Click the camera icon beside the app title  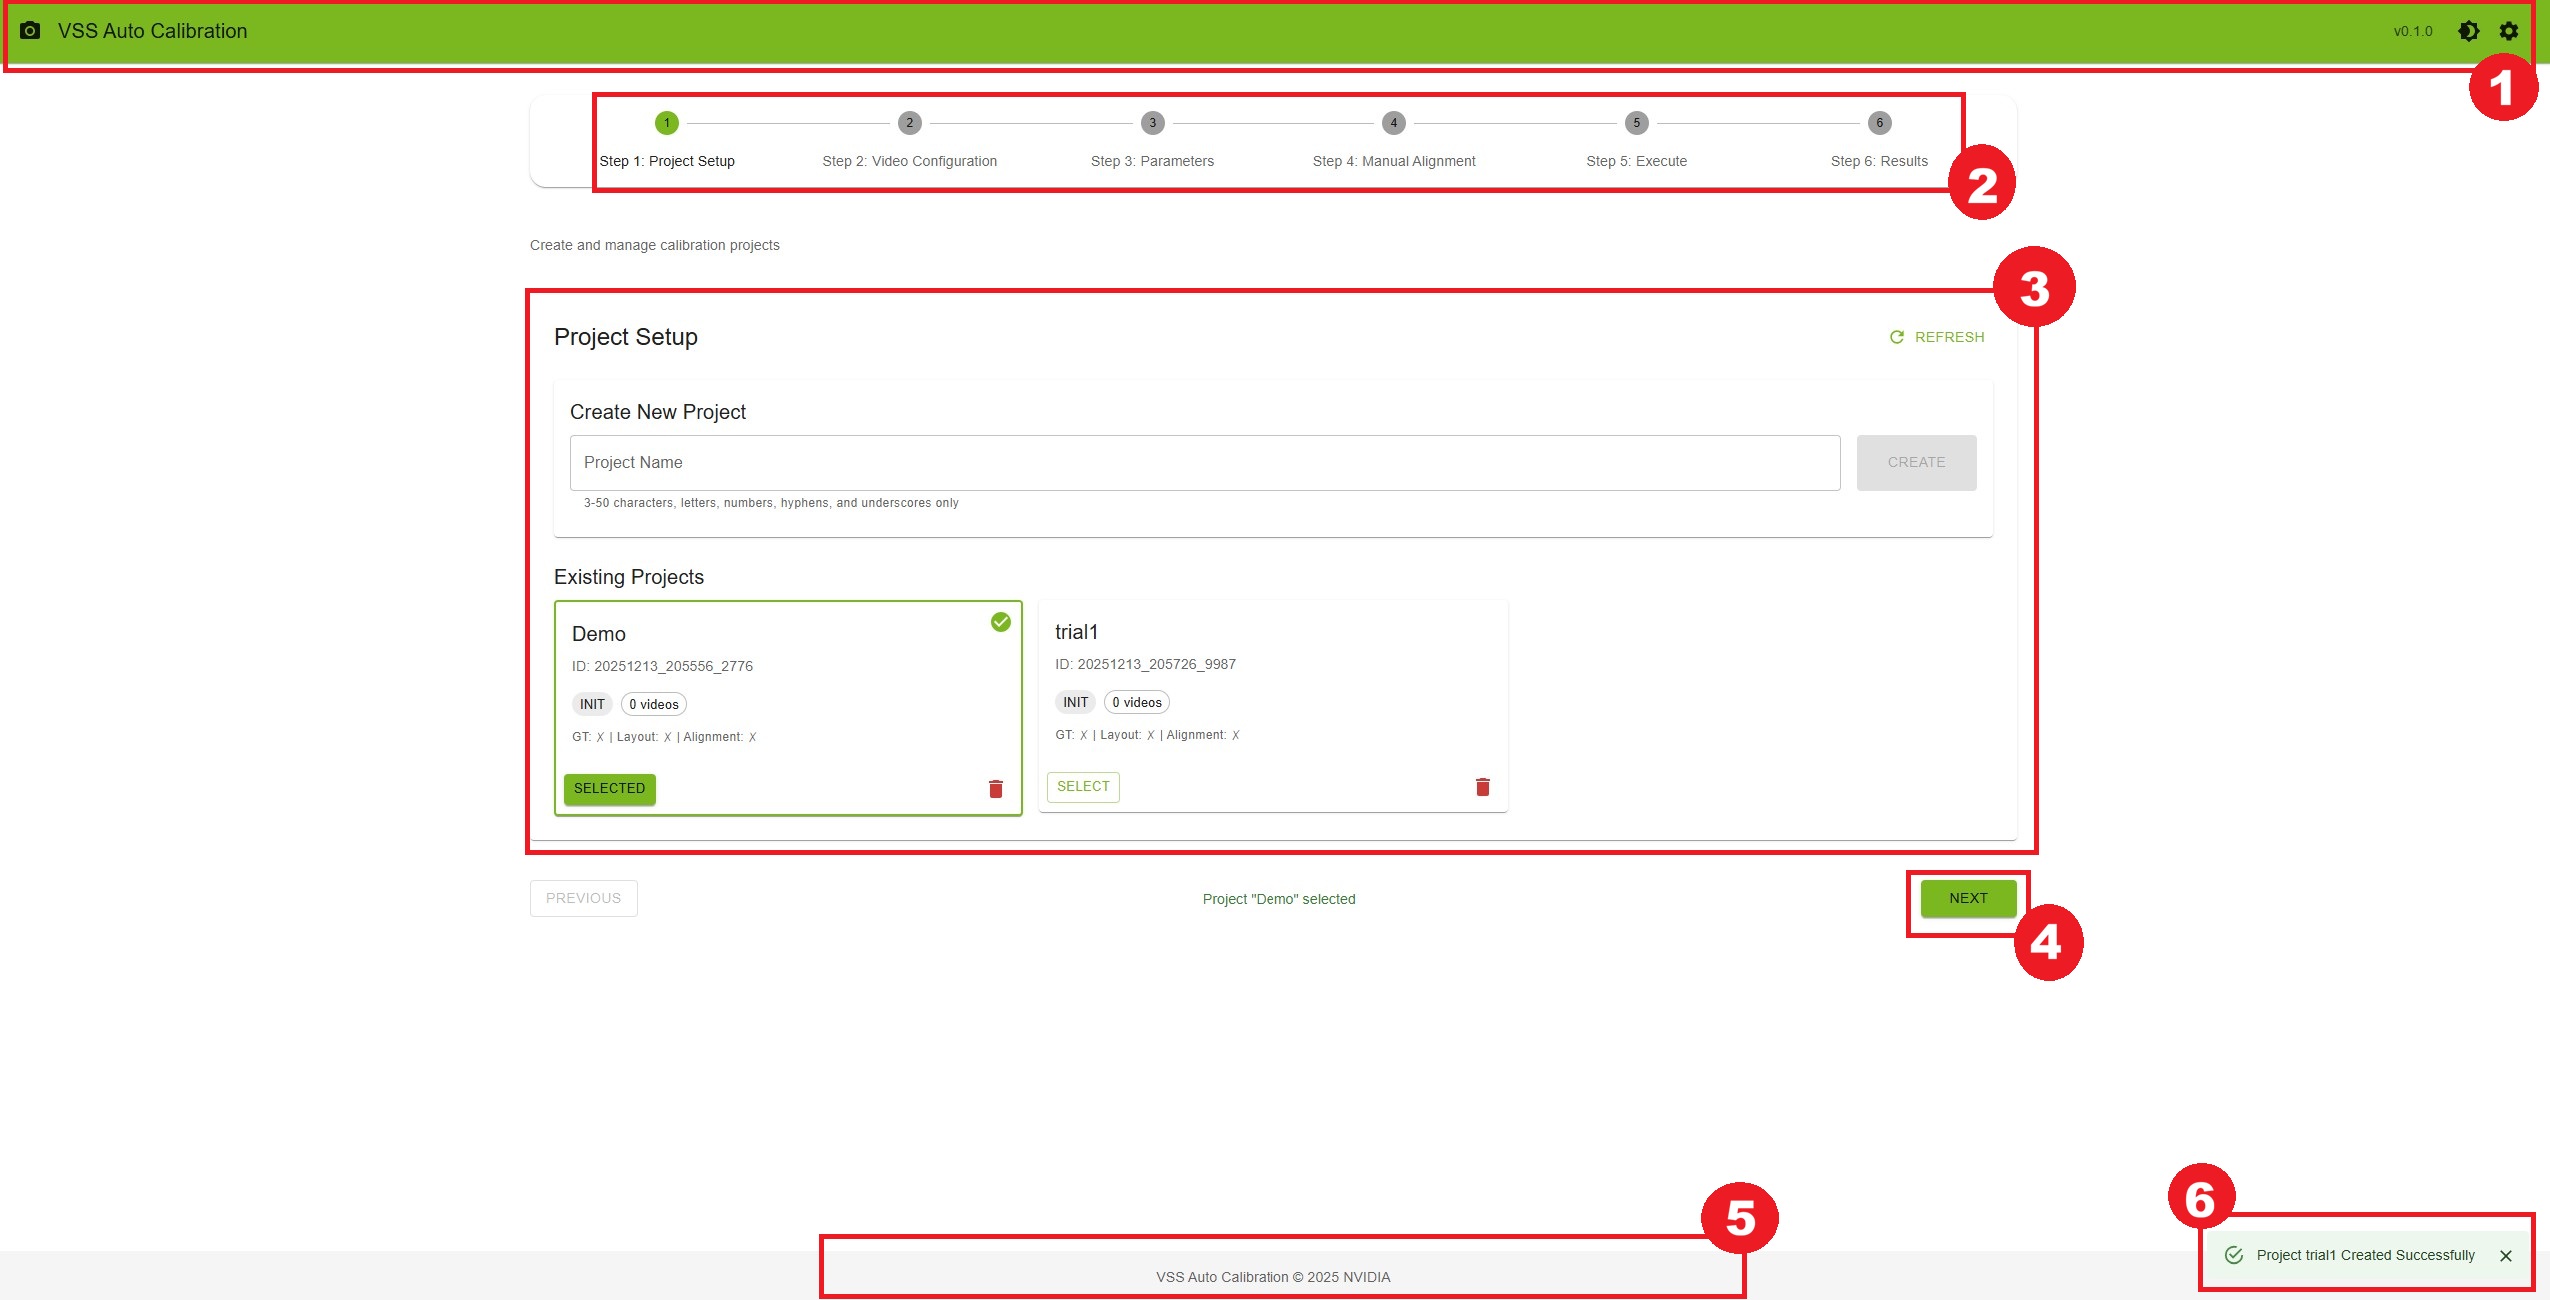point(30,31)
